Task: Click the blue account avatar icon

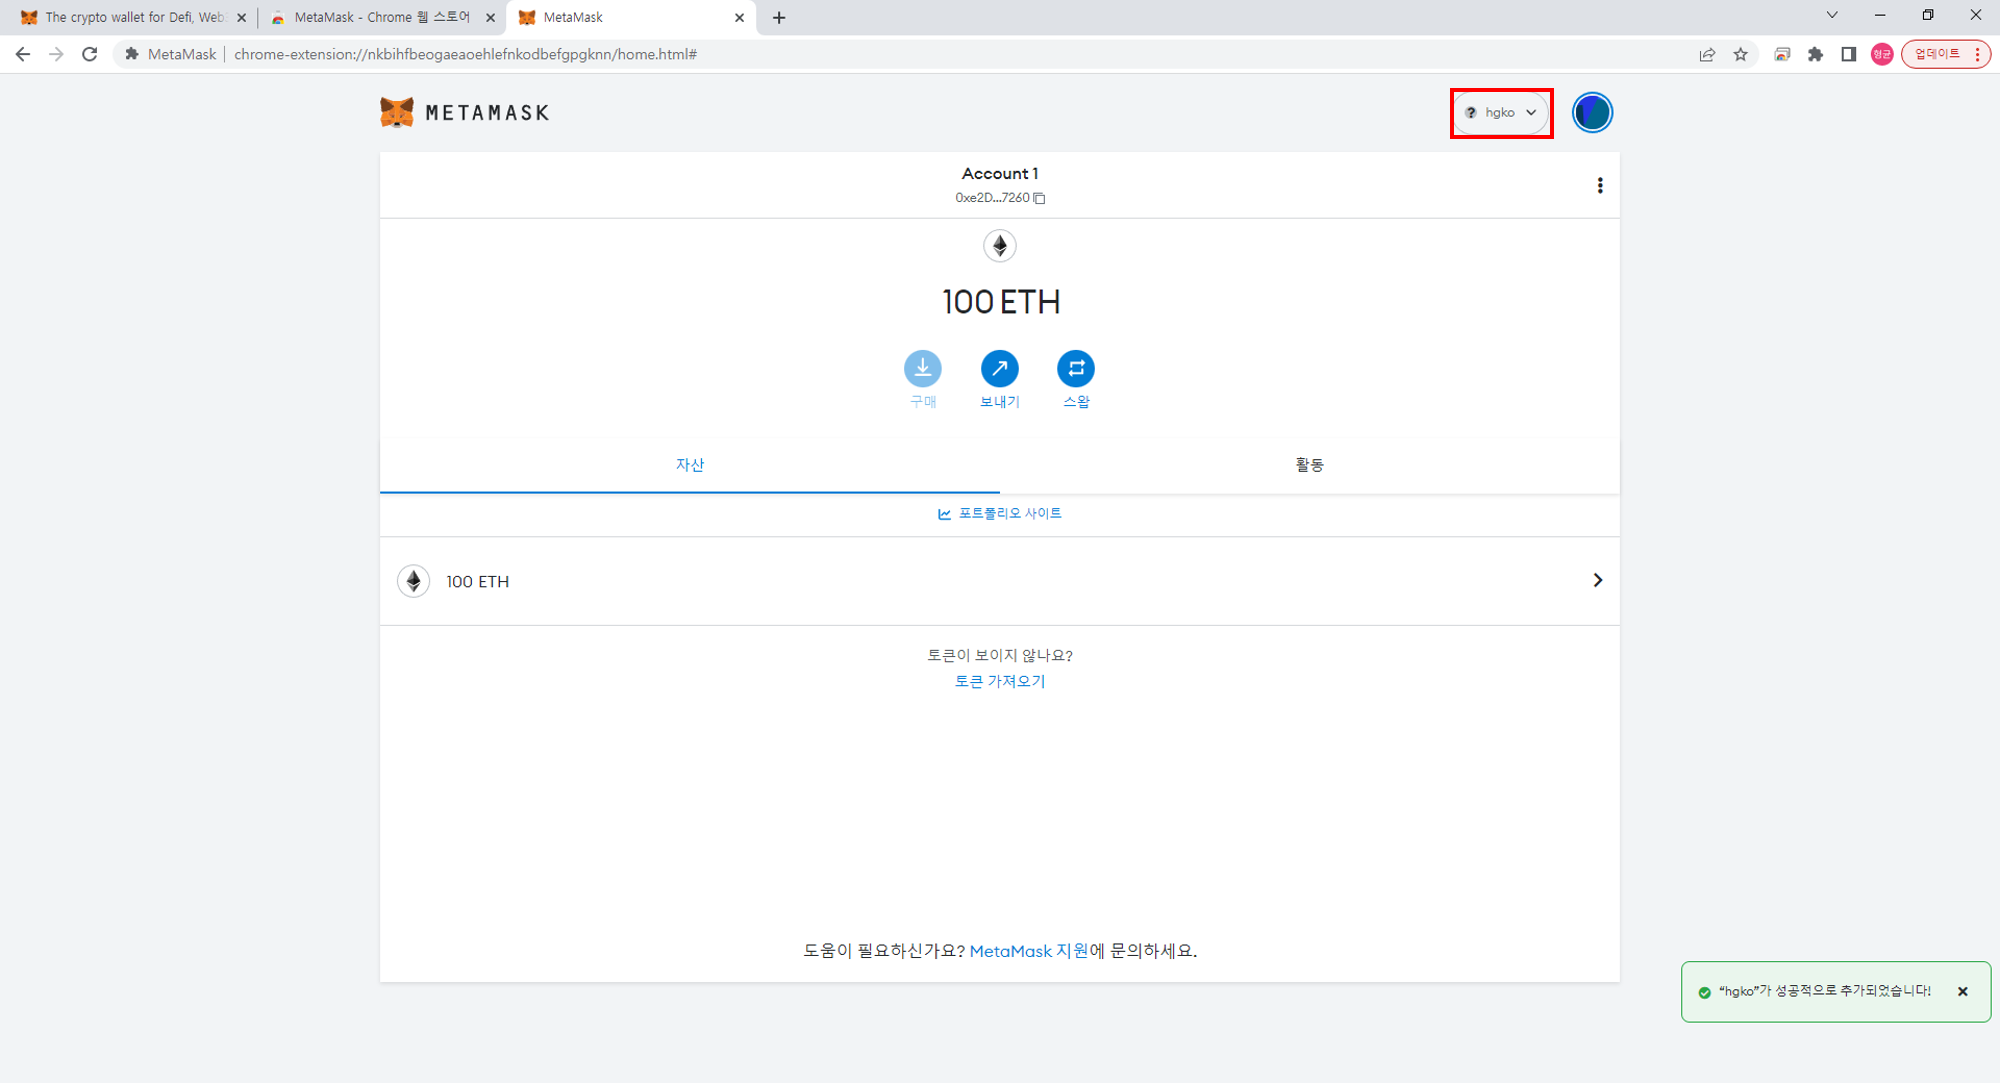Action: coord(1591,112)
